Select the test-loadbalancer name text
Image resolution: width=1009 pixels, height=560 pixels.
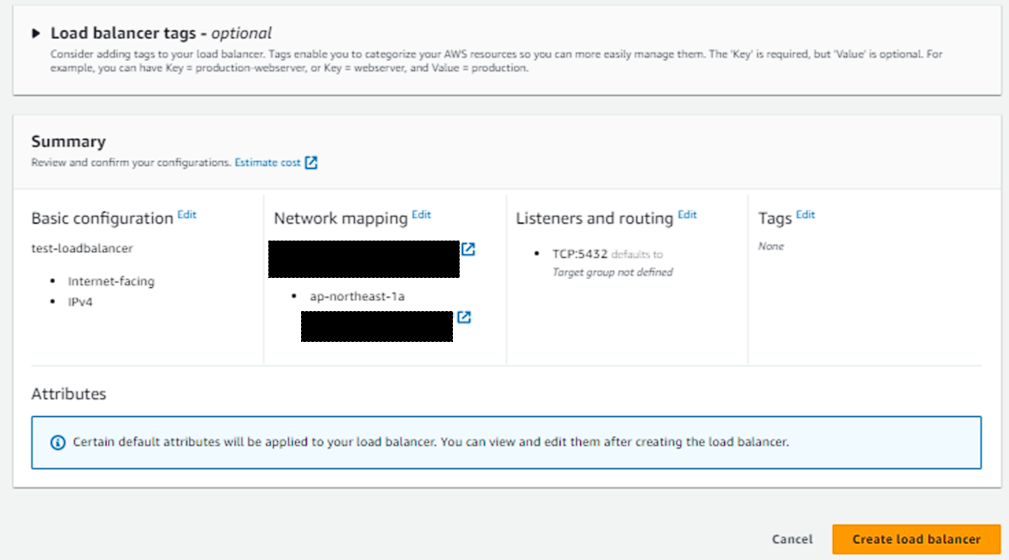click(x=82, y=248)
